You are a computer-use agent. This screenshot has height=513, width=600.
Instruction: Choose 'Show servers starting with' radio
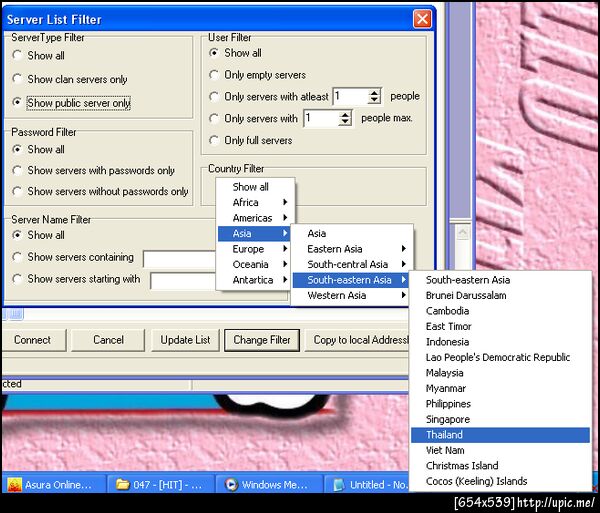[x=17, y=279]
